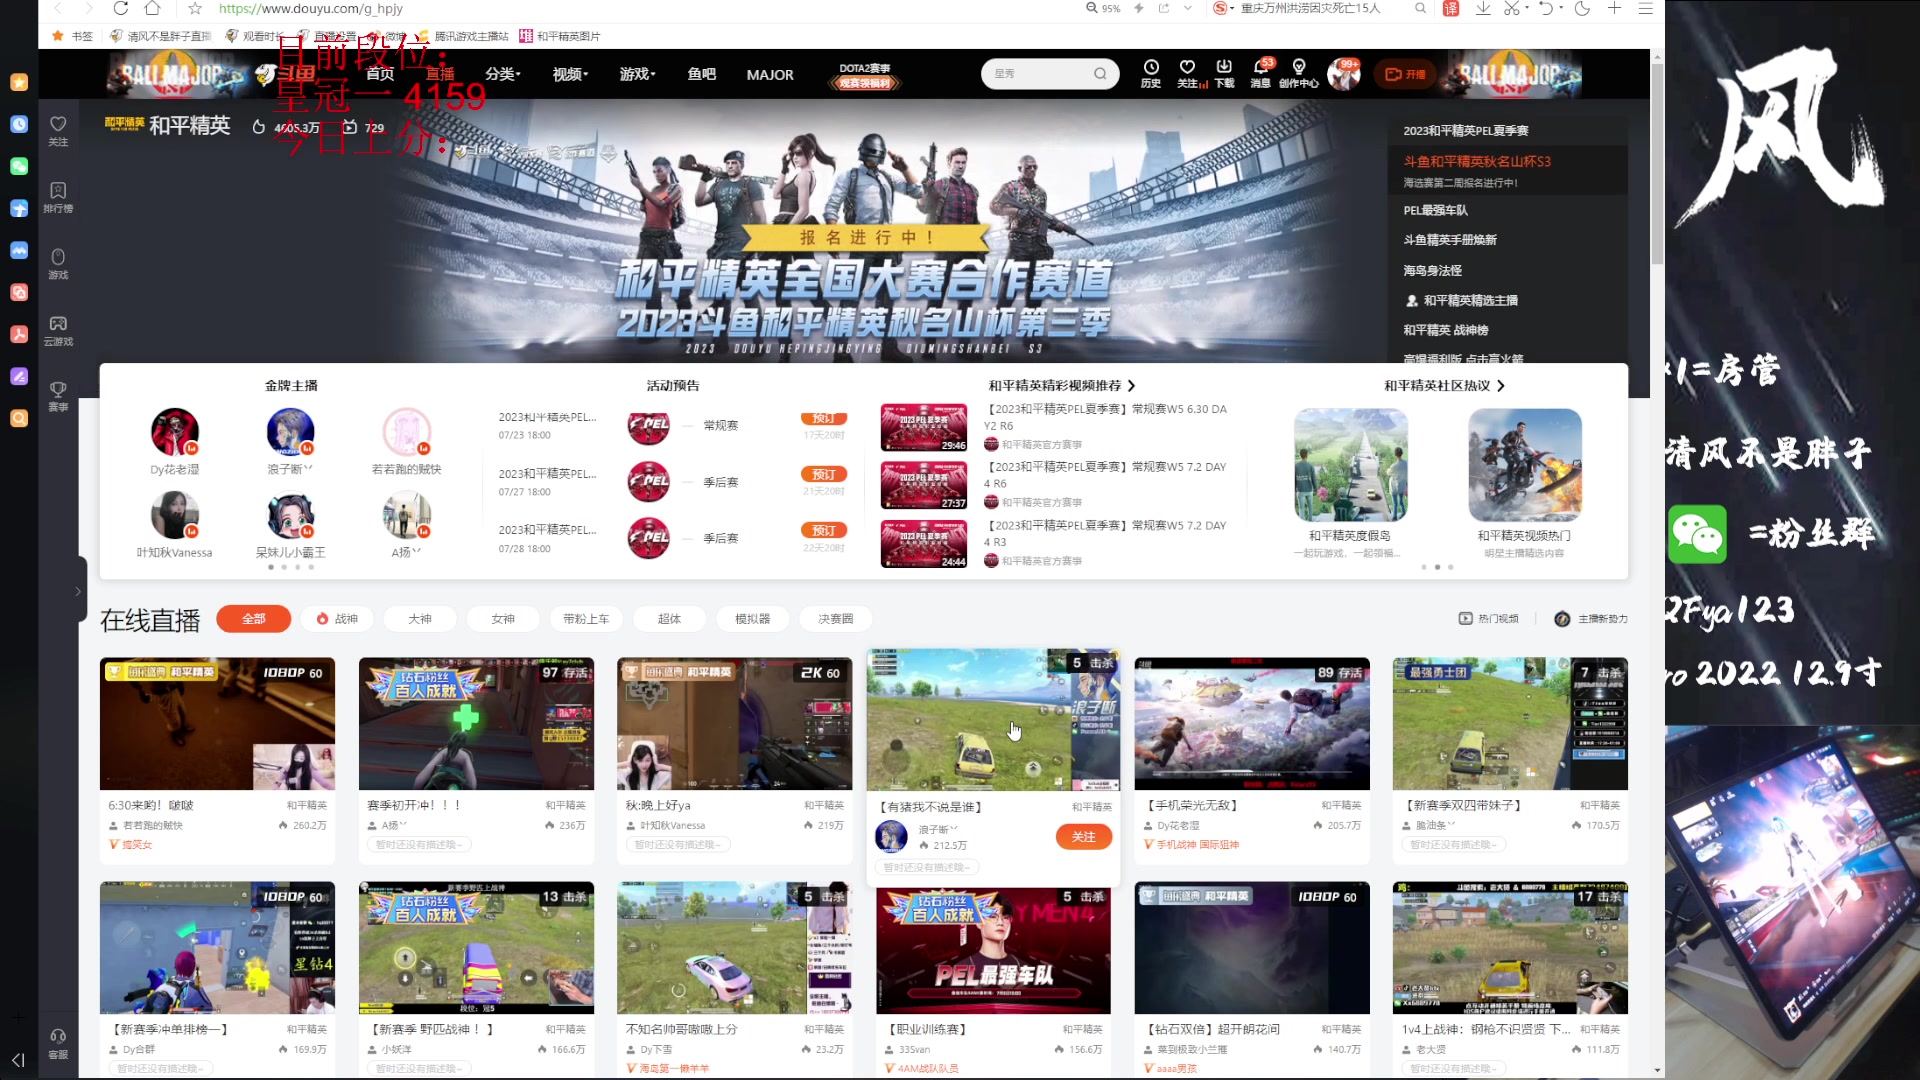Screen dimensions: 1920x1080
Task: Expand the left sidebar with the chevron handle
Action: click(x=78, y=591)
